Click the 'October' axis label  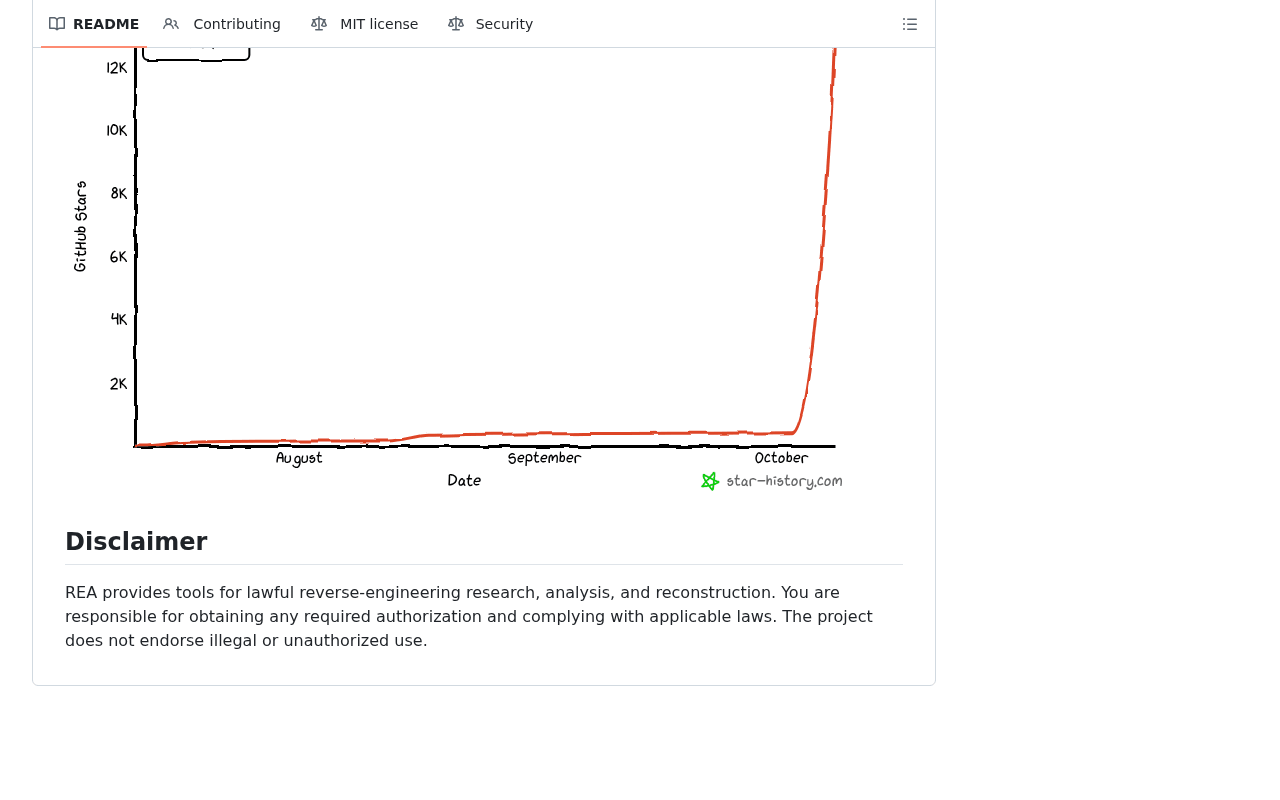click(781, 458)
